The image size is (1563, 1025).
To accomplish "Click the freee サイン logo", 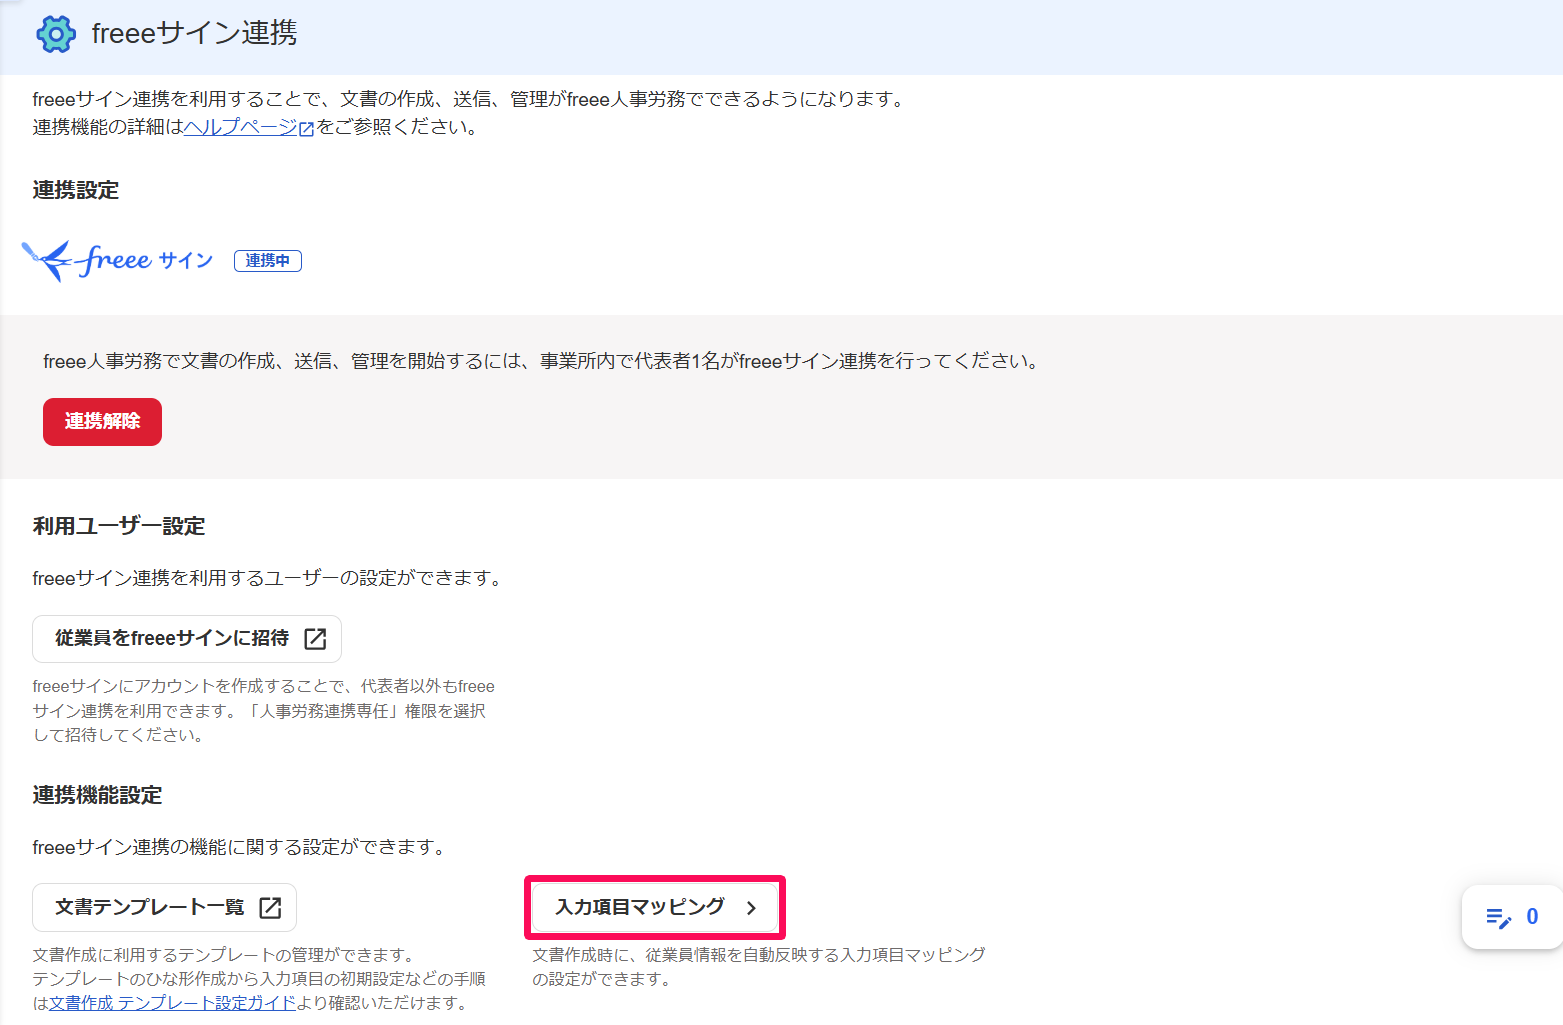I will (x=118, y=261).
